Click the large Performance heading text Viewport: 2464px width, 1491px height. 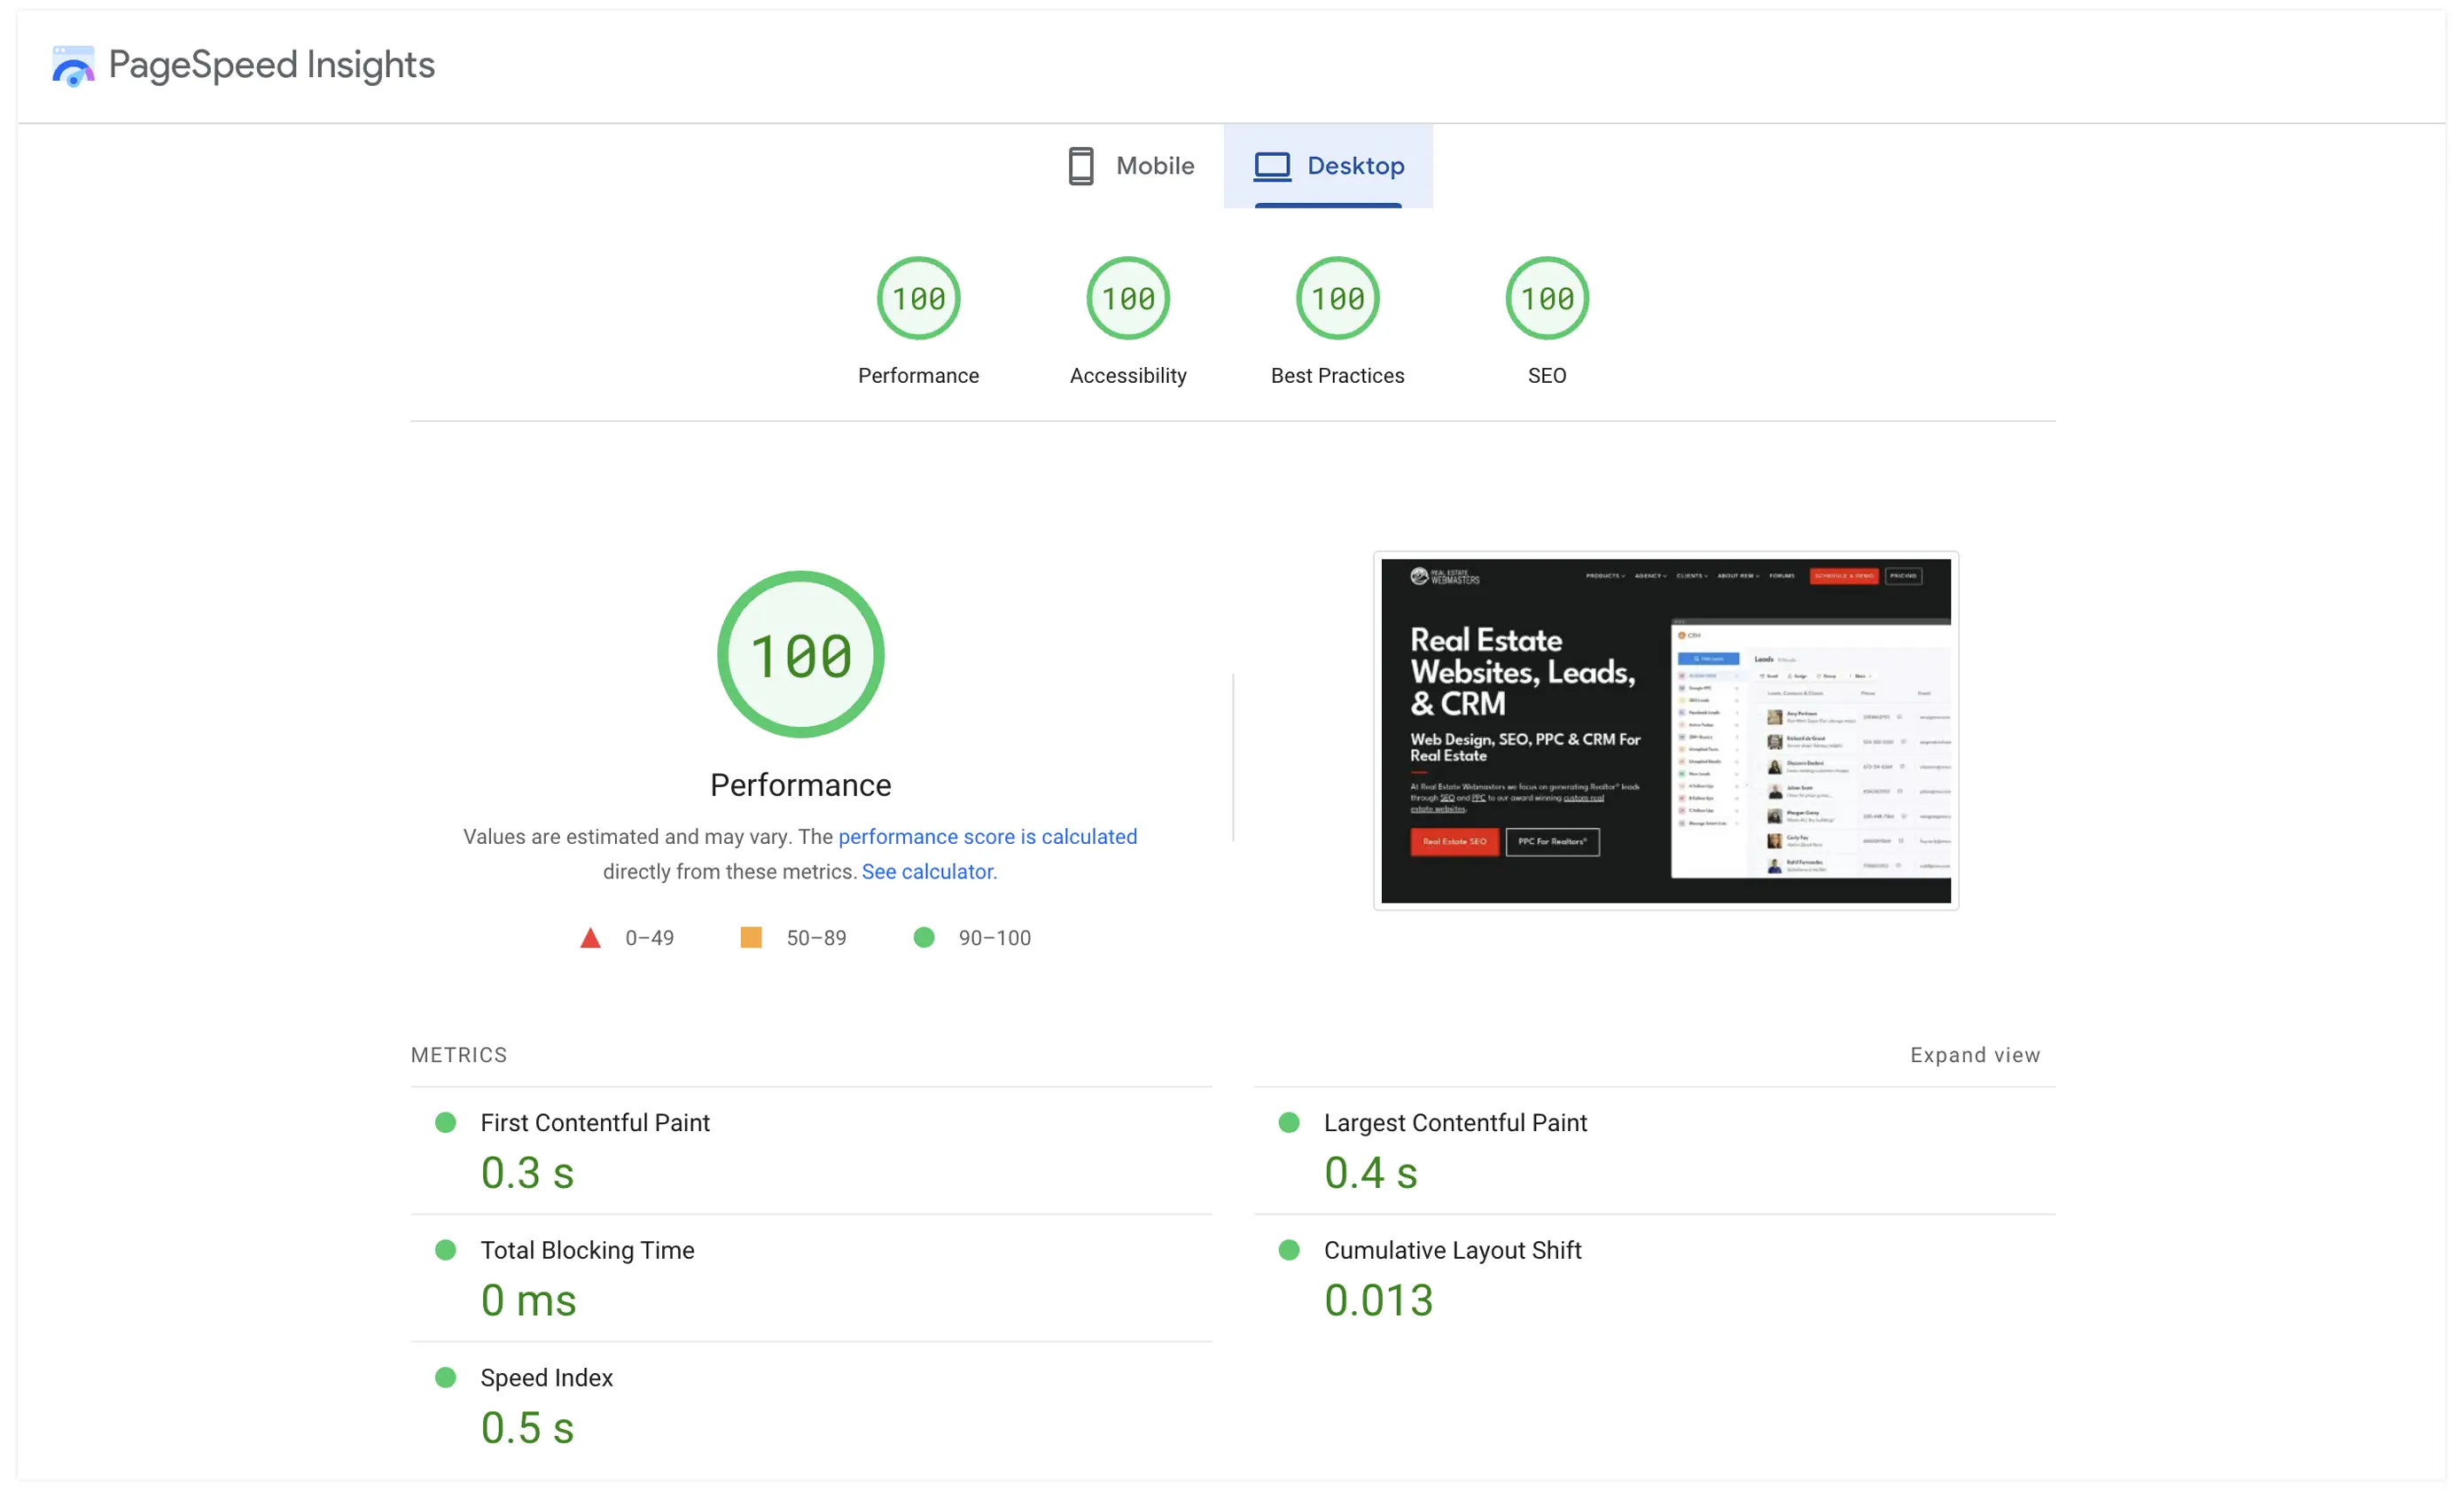[800, 785]
